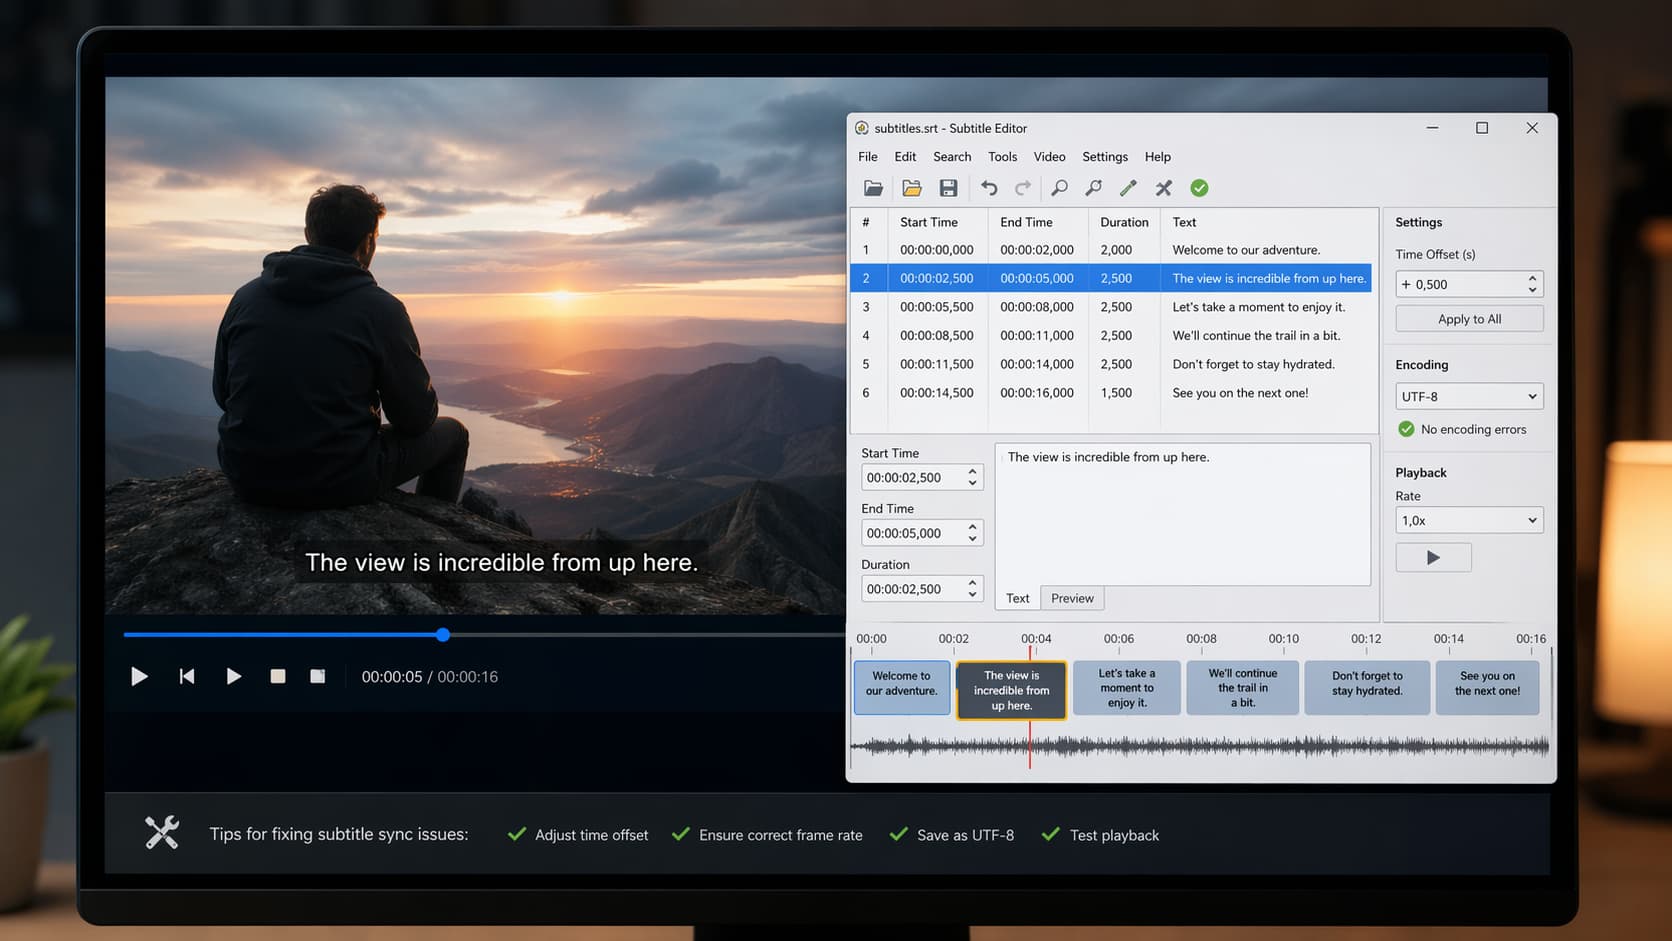Open the playback Rate 1,0x dropdown

tap(1468, 521)
